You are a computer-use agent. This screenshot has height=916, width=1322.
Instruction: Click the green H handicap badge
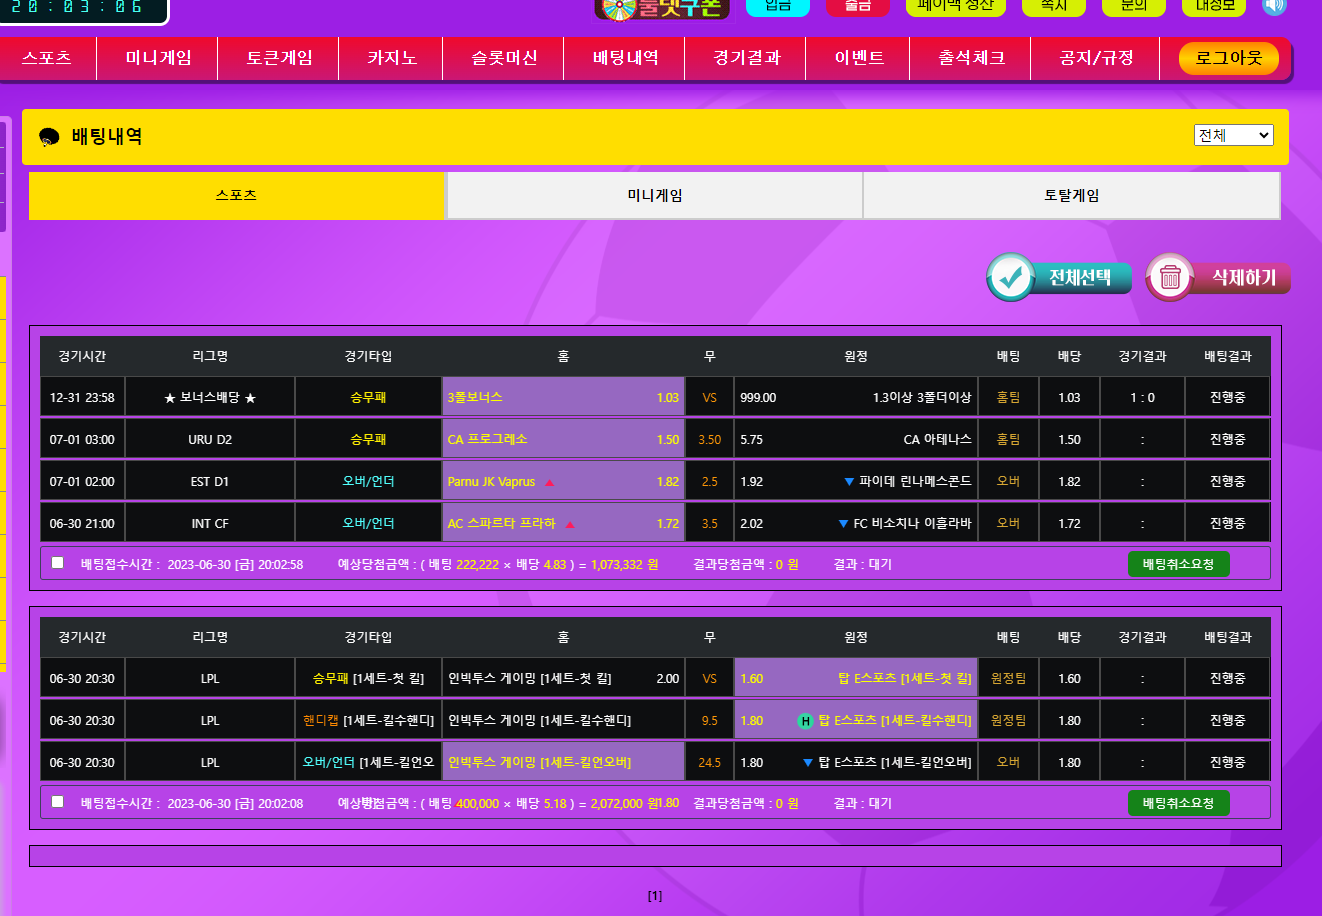pyautogui.click(x=805, y=721)
